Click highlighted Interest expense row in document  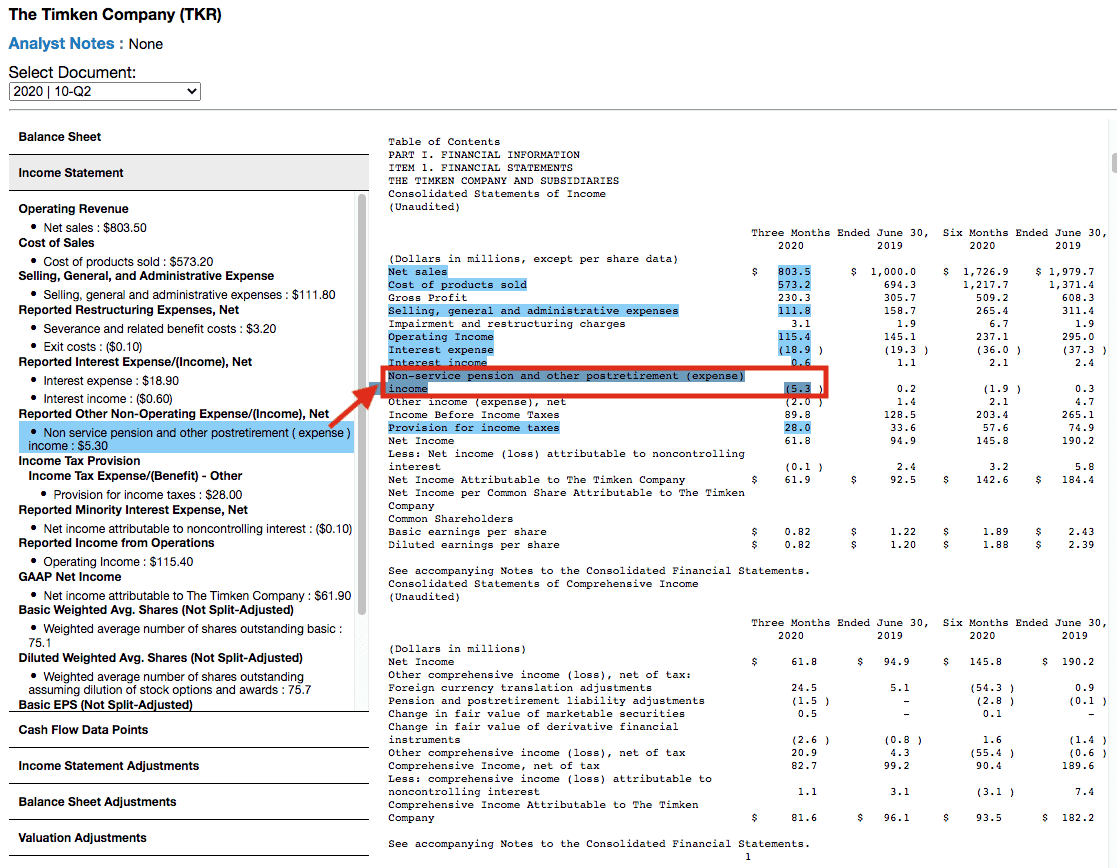tap(441, 350)
